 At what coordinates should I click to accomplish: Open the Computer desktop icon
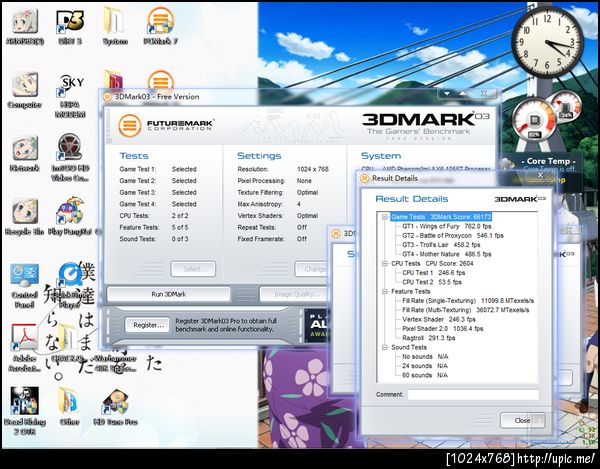click(24, 90)
